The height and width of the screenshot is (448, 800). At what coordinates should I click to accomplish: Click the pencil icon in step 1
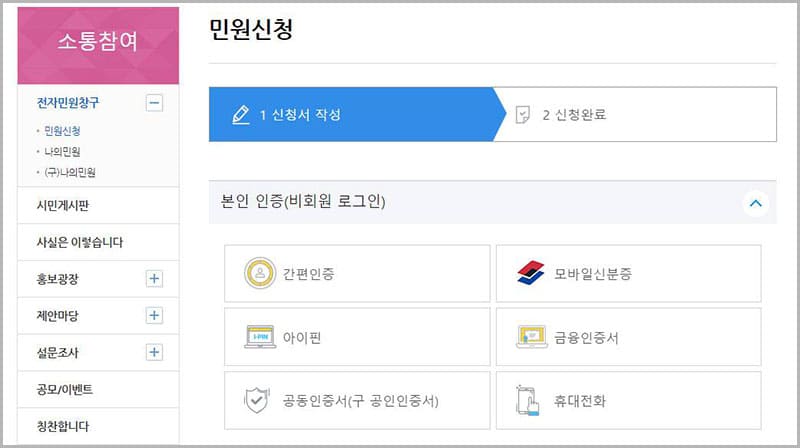click(x=240, y=115)
